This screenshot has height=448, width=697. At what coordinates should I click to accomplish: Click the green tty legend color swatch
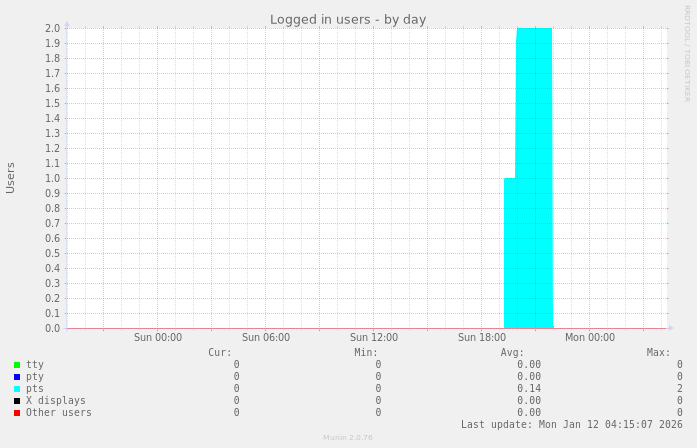[17, 365]
